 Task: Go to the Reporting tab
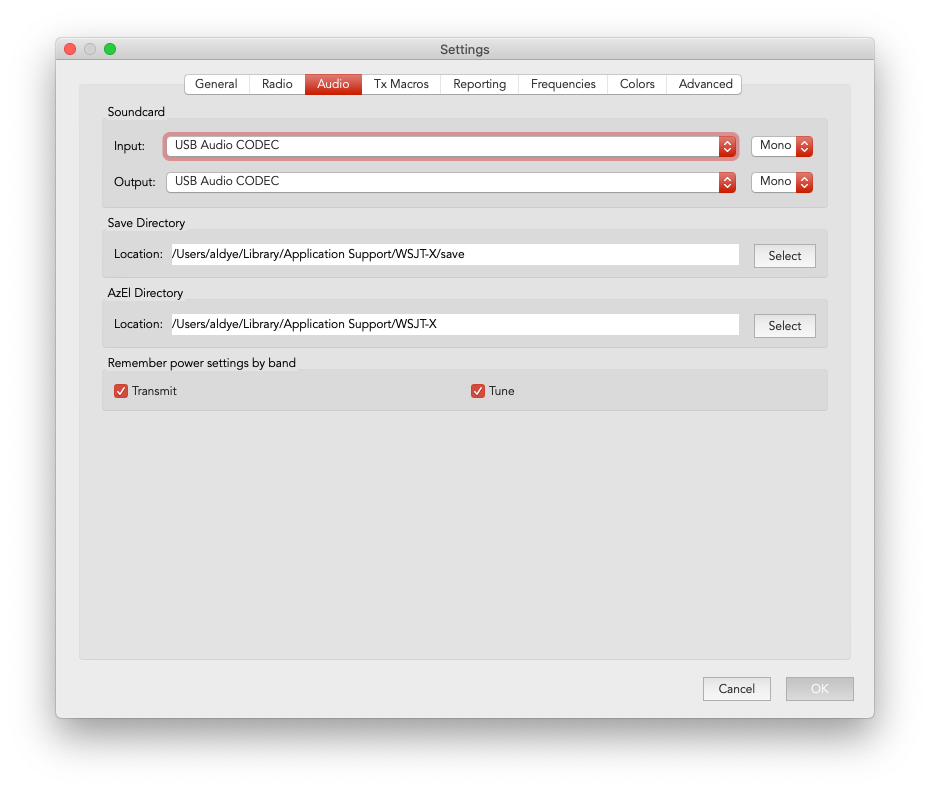(479, 84)
